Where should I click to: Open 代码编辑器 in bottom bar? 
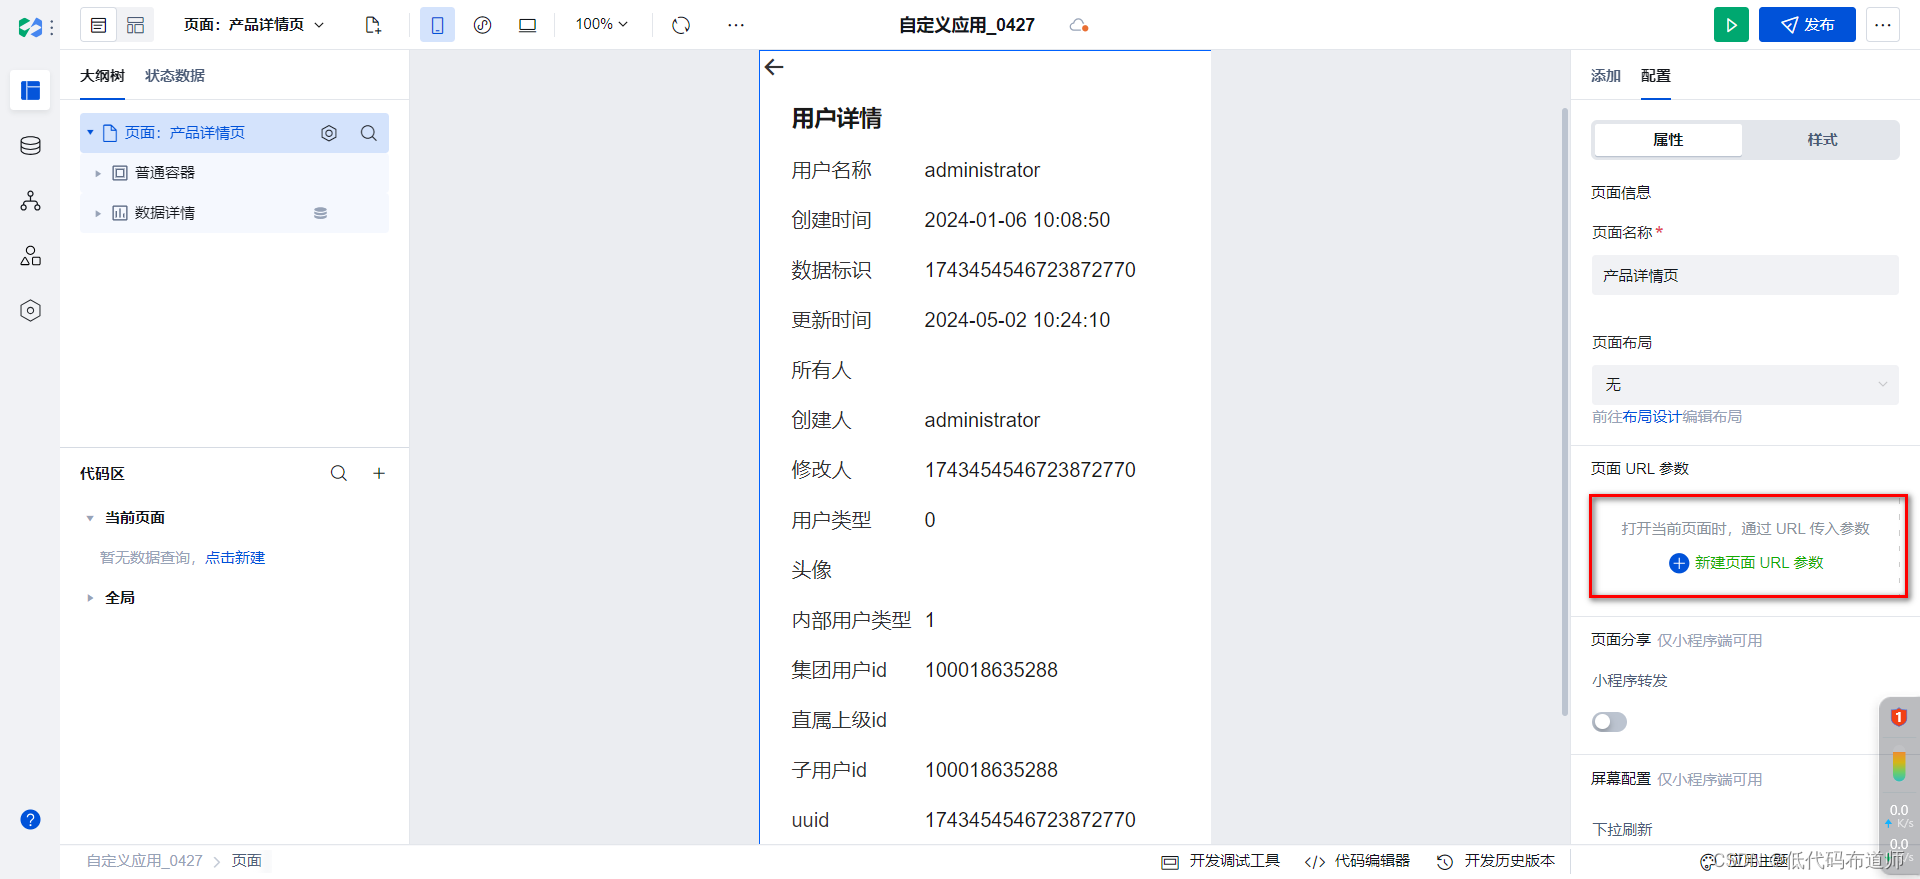(1357, 861)
